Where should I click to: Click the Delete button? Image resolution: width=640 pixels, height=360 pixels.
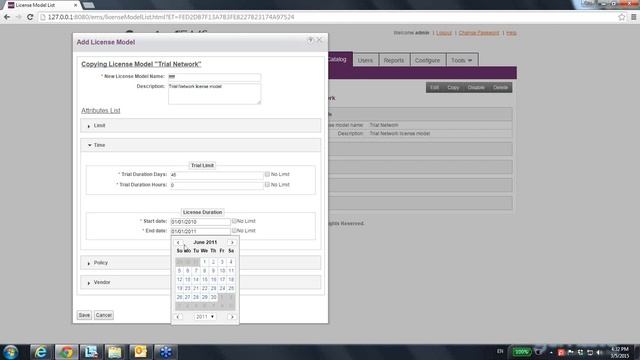click(x=500, y=87)
